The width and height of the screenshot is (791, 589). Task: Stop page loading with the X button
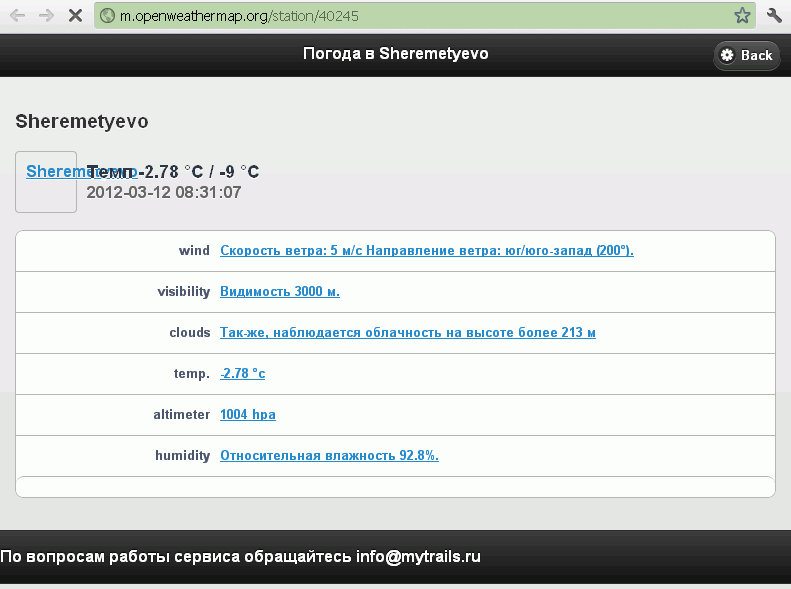76,16
